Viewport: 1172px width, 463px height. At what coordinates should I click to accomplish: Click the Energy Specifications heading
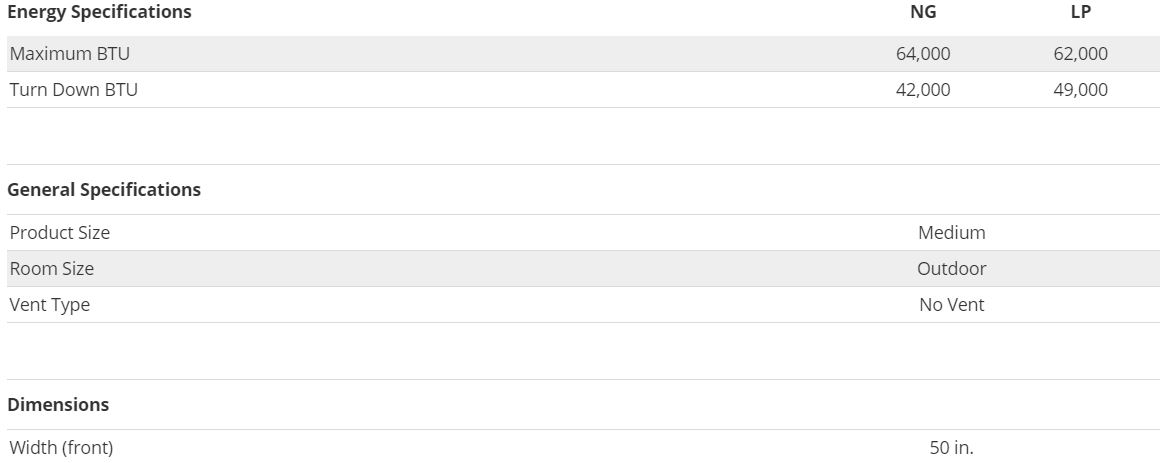pyautogui.click(x=99, y=13)
